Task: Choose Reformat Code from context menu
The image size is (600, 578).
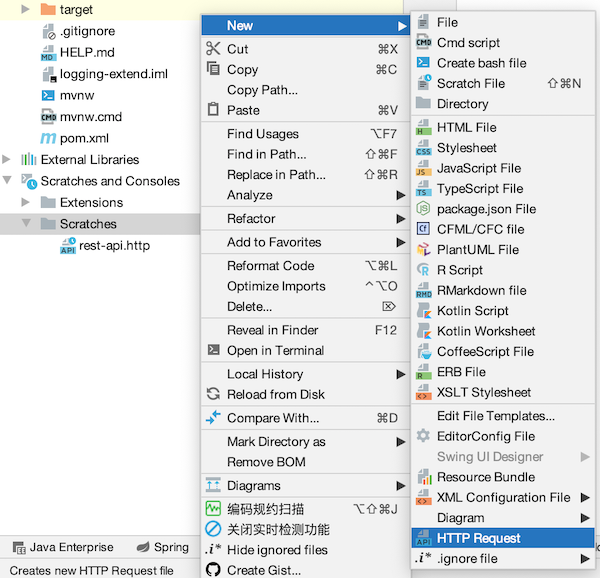Action: (x=270, y=266)
